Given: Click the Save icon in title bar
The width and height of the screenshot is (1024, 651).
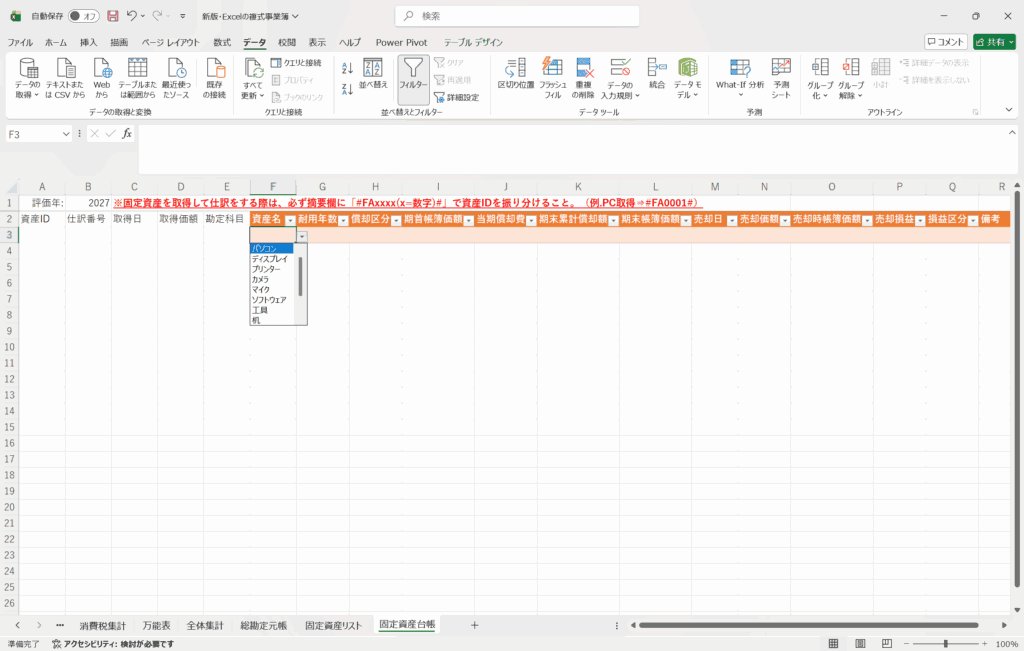Looking at the screenshot, I should coord(112,16).
